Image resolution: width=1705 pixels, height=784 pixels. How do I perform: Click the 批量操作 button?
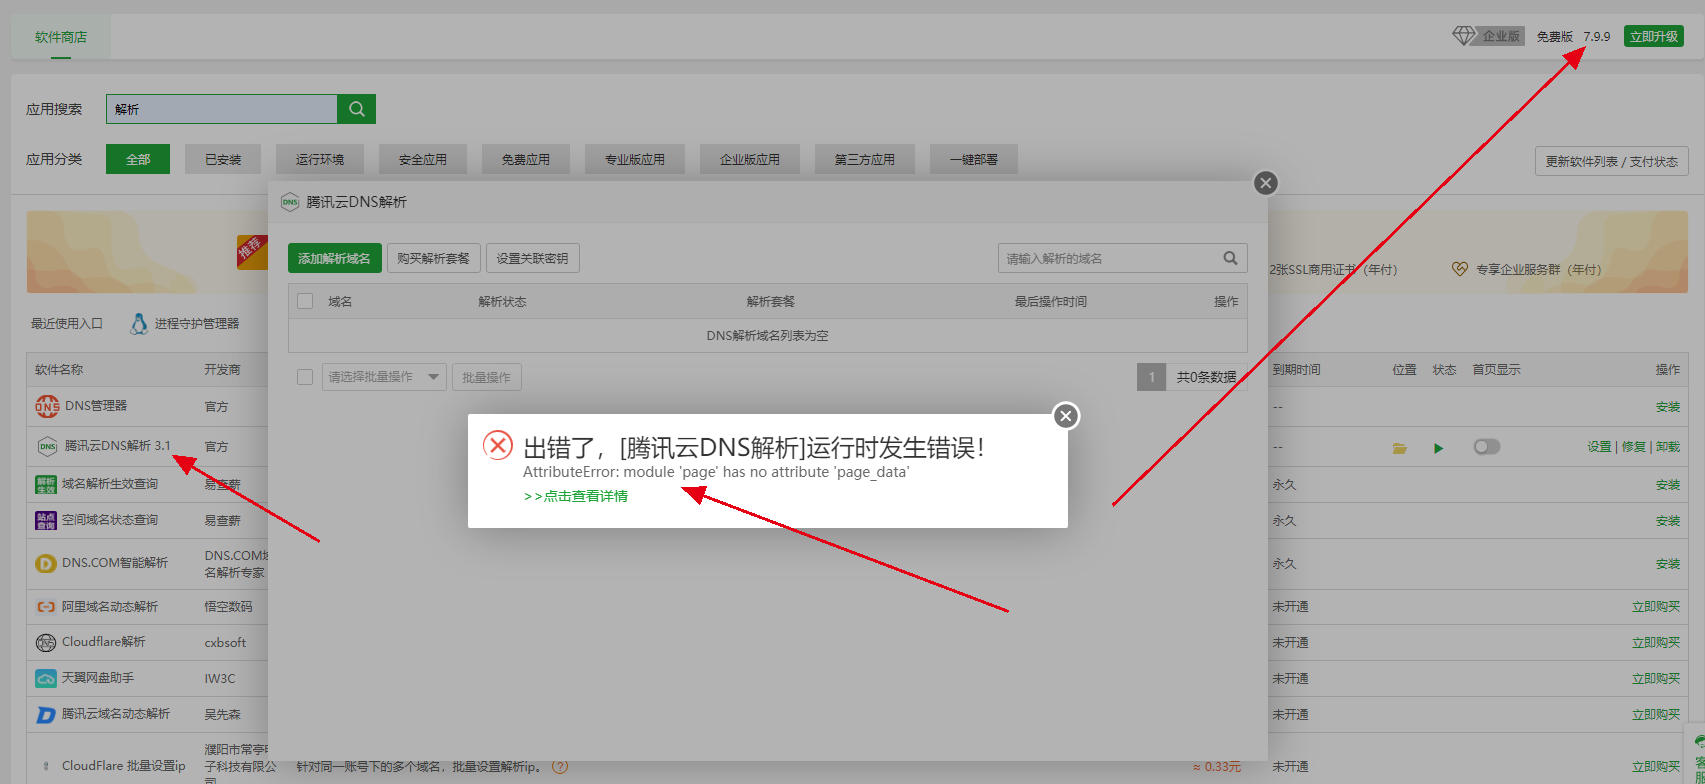point(486,377)
